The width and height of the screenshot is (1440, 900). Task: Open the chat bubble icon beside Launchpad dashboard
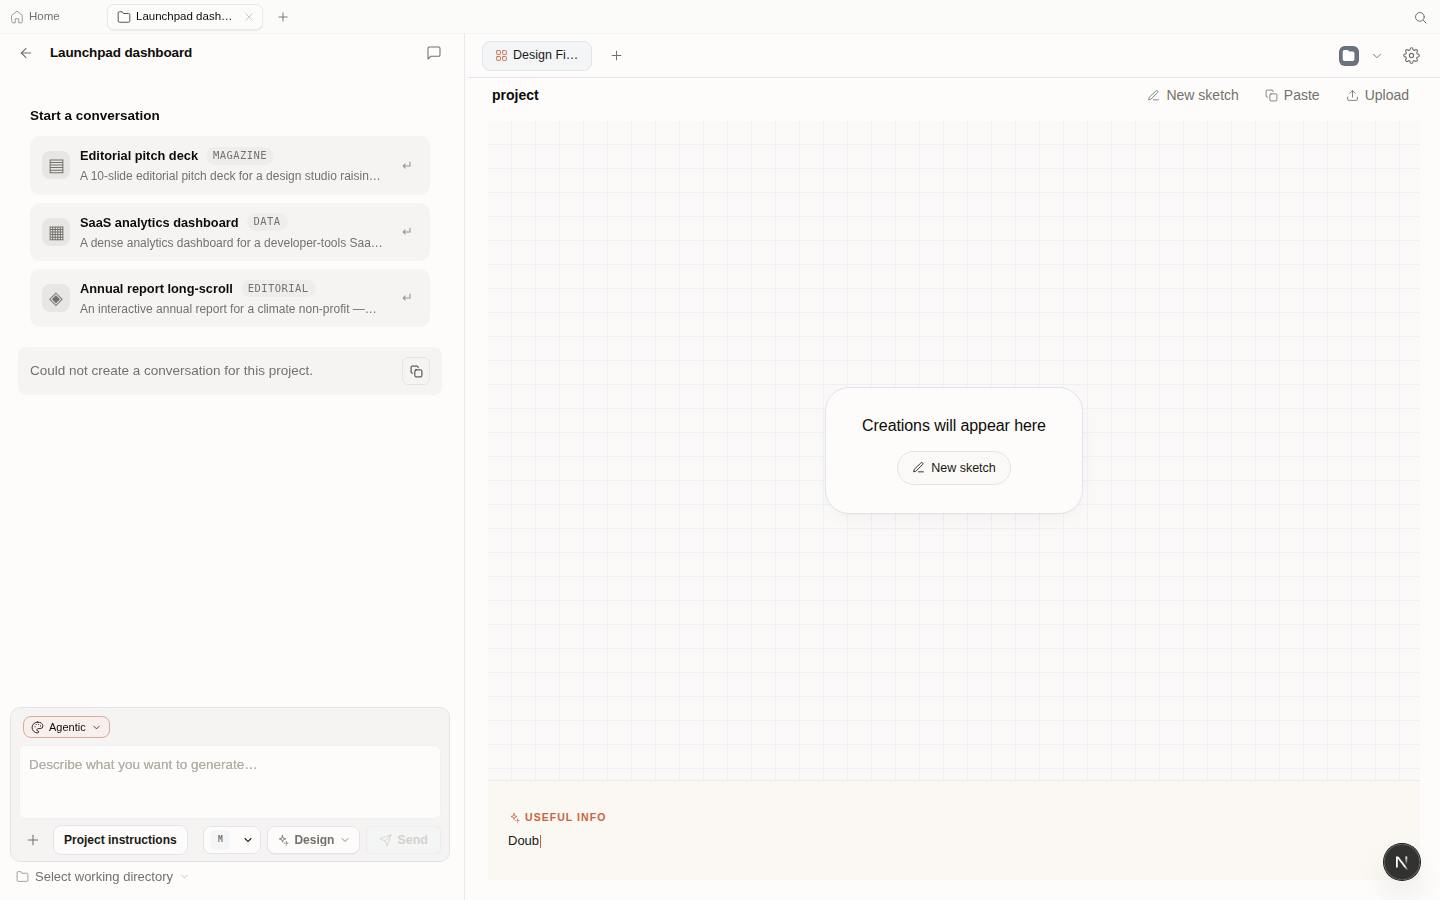(x=434, y=53)
